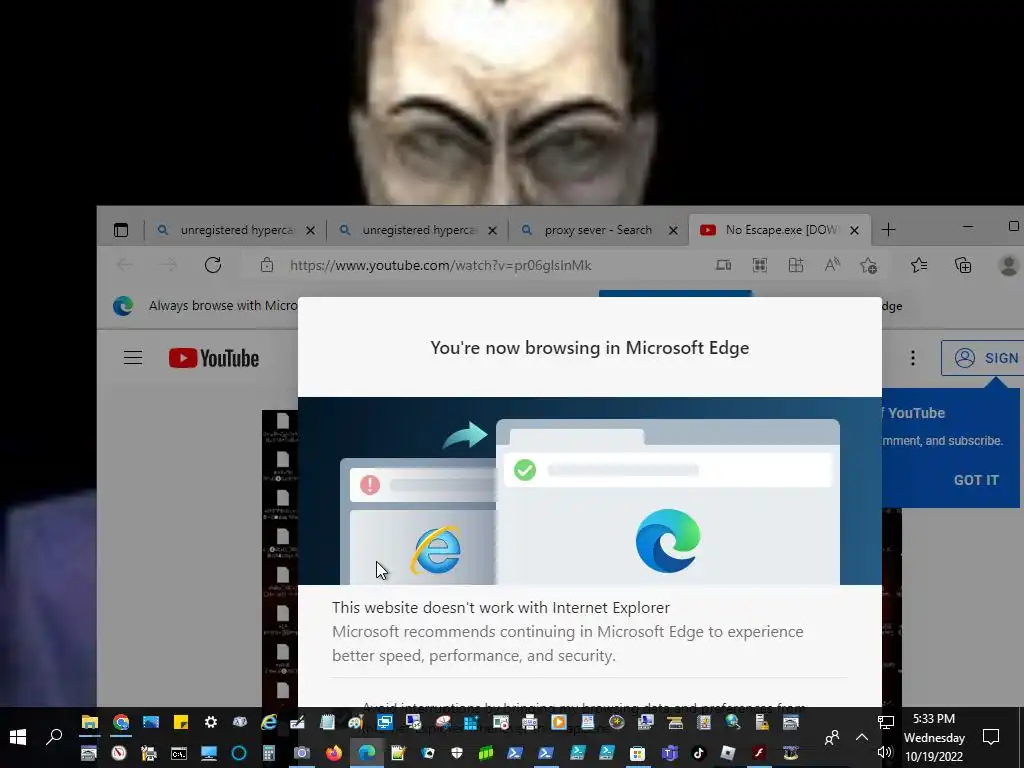Open the volume speaker icon in tray
This screenshot has height=768, width=1024.
(885, 753)
